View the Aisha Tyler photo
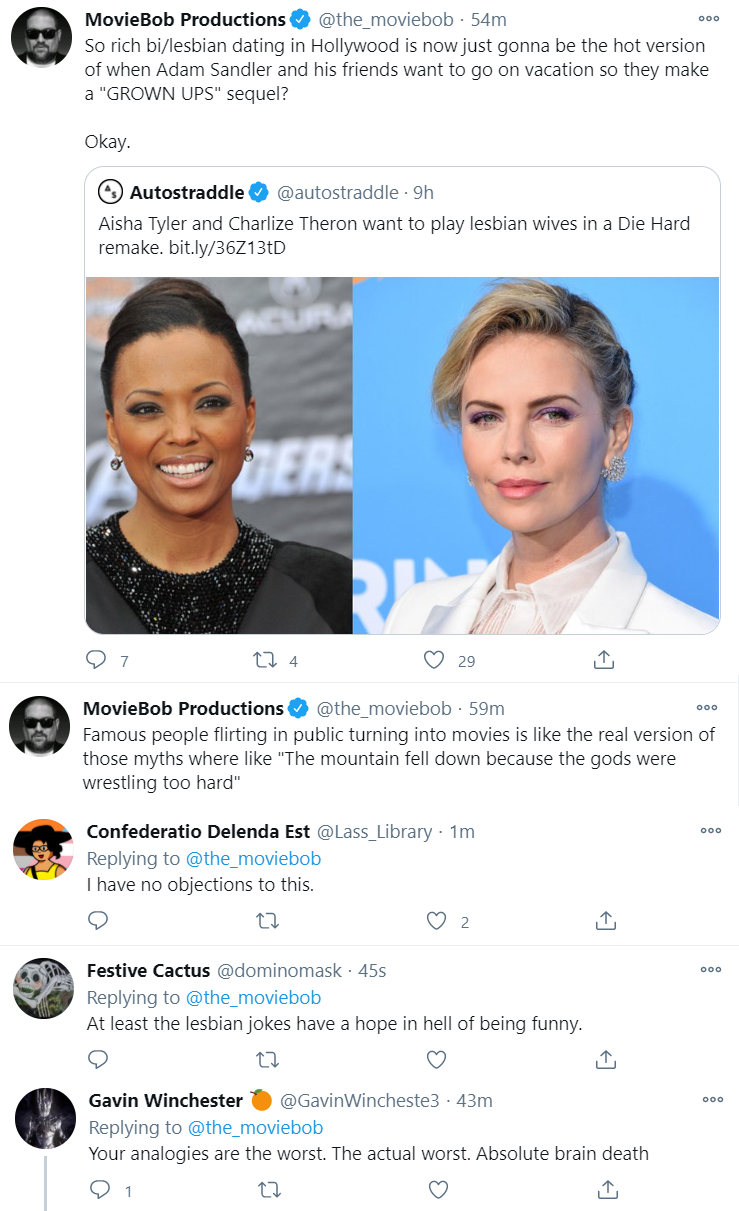 [x=219, y=455]
